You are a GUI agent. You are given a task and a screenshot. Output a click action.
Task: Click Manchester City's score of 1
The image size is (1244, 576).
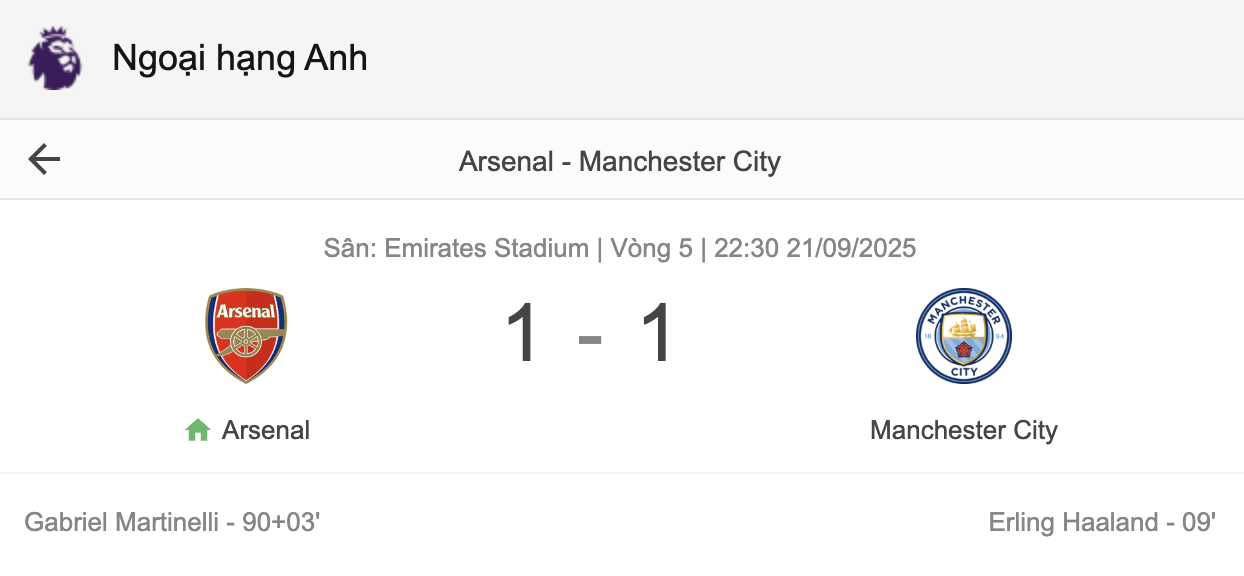tap(657, 334)
